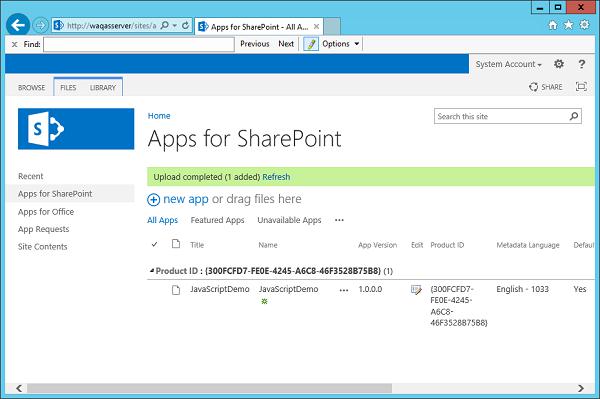Screen dimensions: 600x399
Task: Switch to the FILES ribbon tab
Action: point(68,88)
